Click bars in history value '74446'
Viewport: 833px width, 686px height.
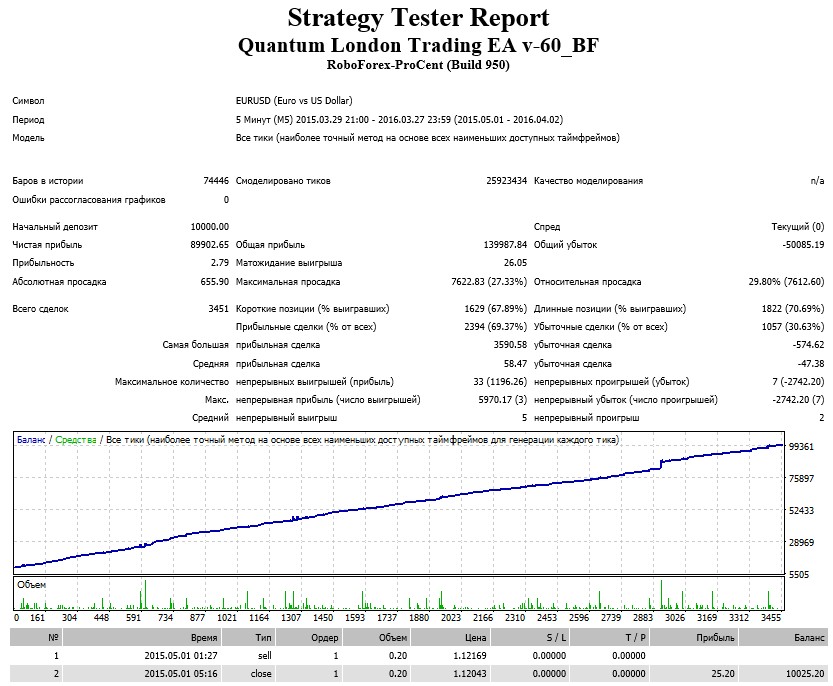(x=216, y=181)
